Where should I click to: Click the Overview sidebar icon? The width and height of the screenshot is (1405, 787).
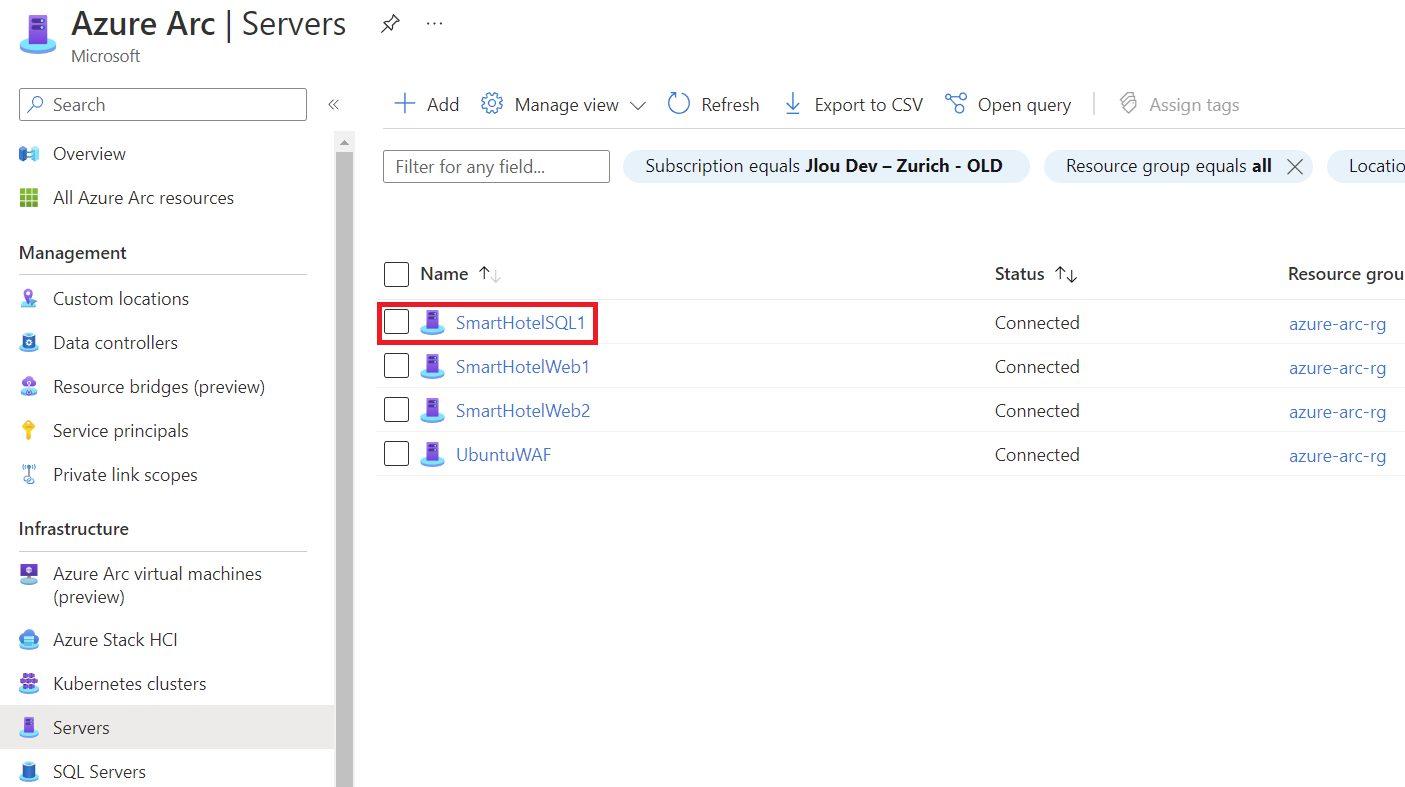29,154
